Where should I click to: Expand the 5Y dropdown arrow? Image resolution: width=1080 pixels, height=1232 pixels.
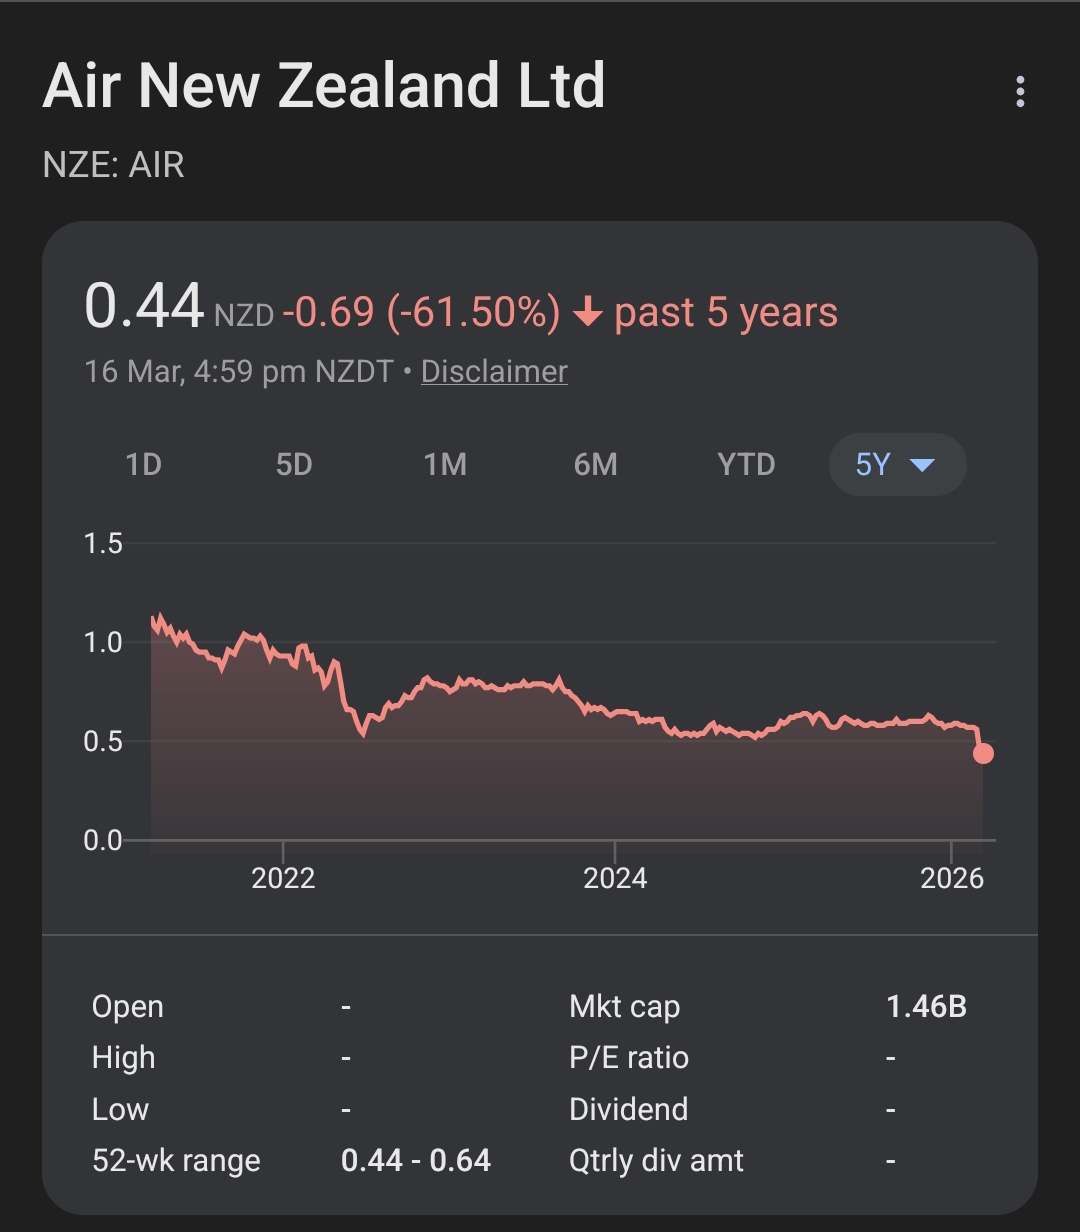pyautogui.click(x=922, y=465)
